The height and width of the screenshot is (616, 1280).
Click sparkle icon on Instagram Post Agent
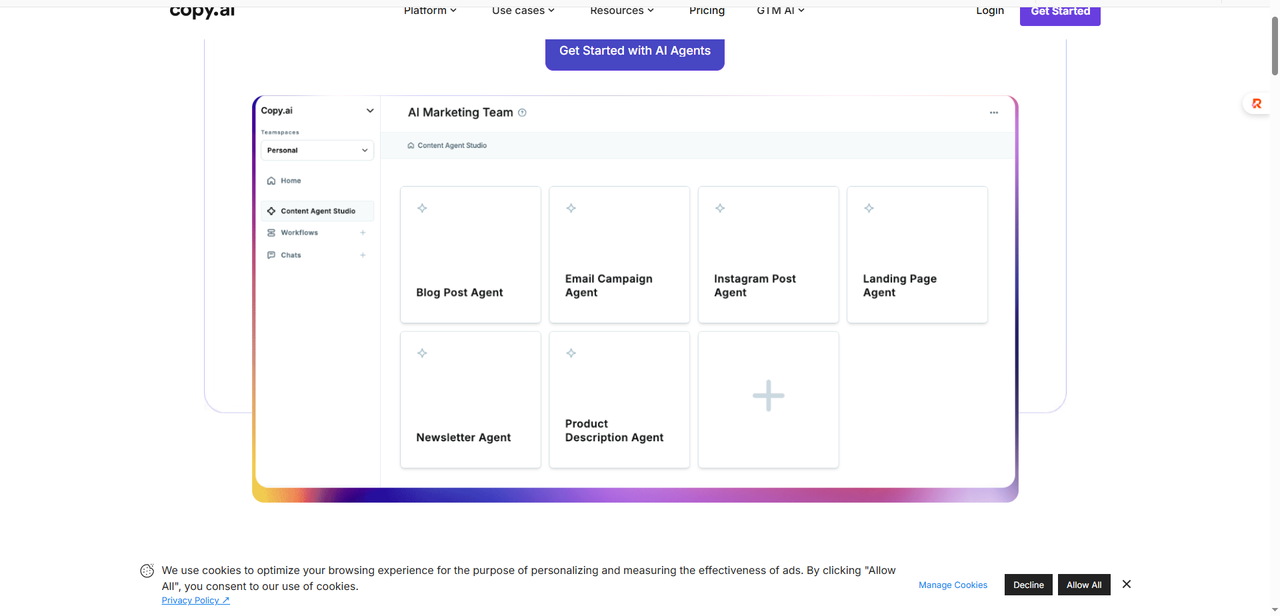(x=720, y=208)
